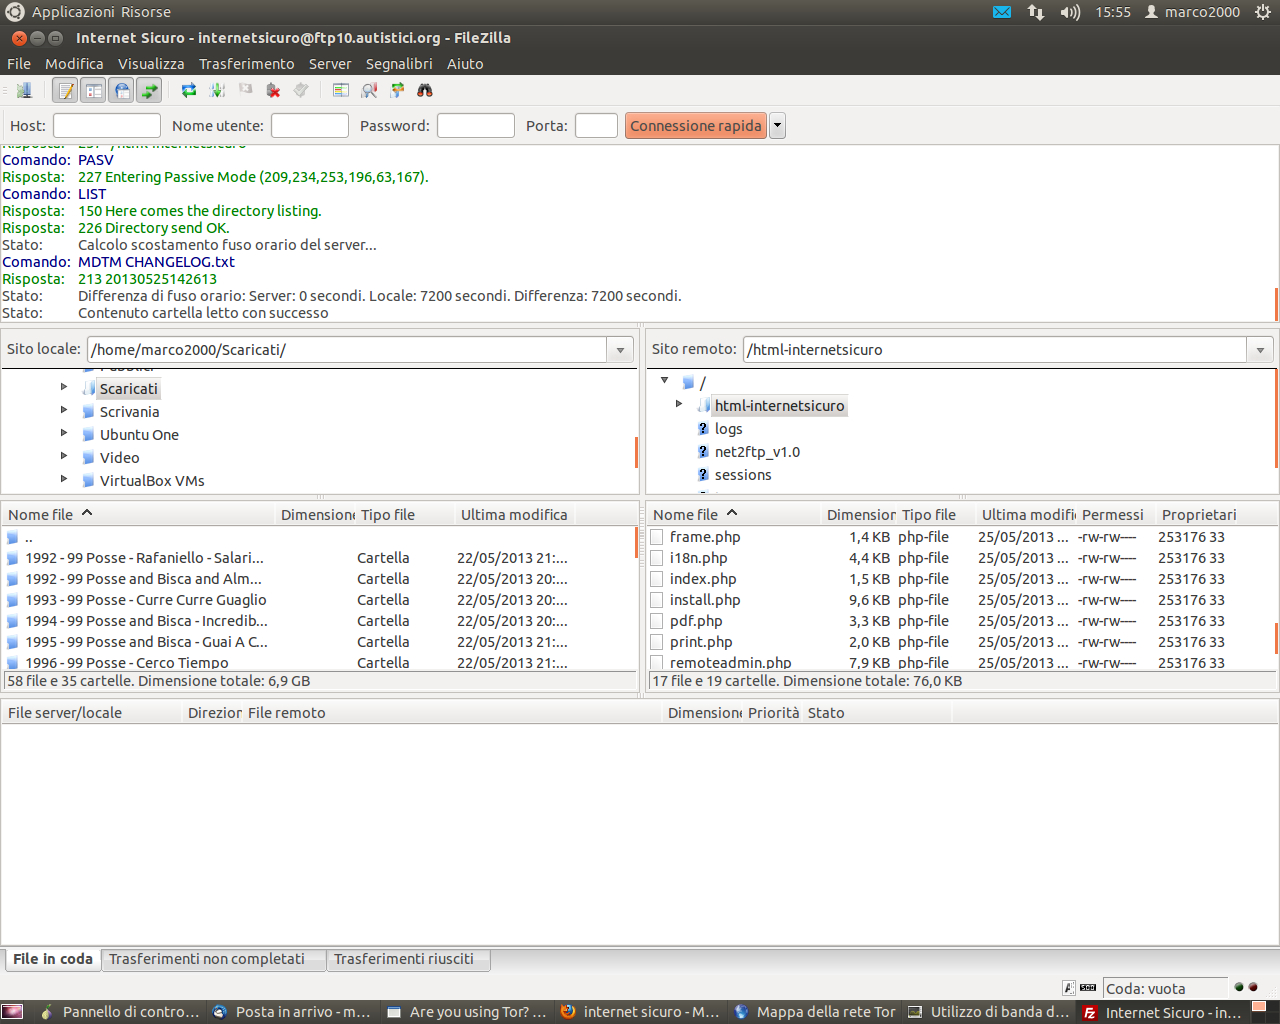Open the Visualizza menu
Screen dimensions: 1280x1024
click(151, 64)
